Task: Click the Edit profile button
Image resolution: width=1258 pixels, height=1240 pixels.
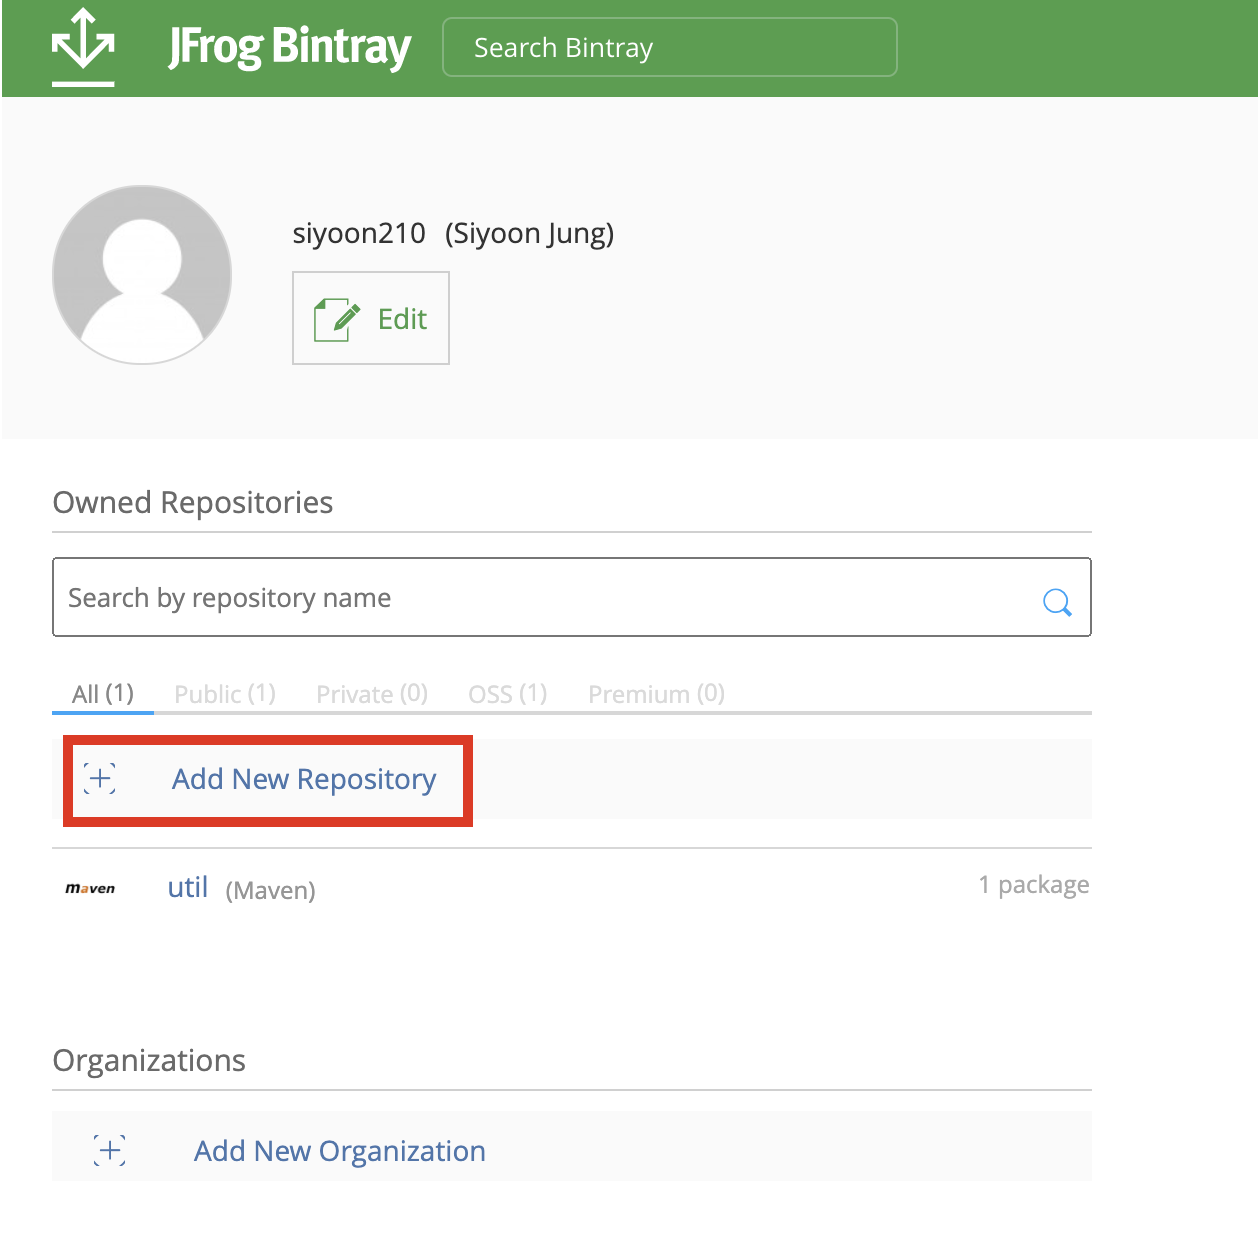Action: 371,318
